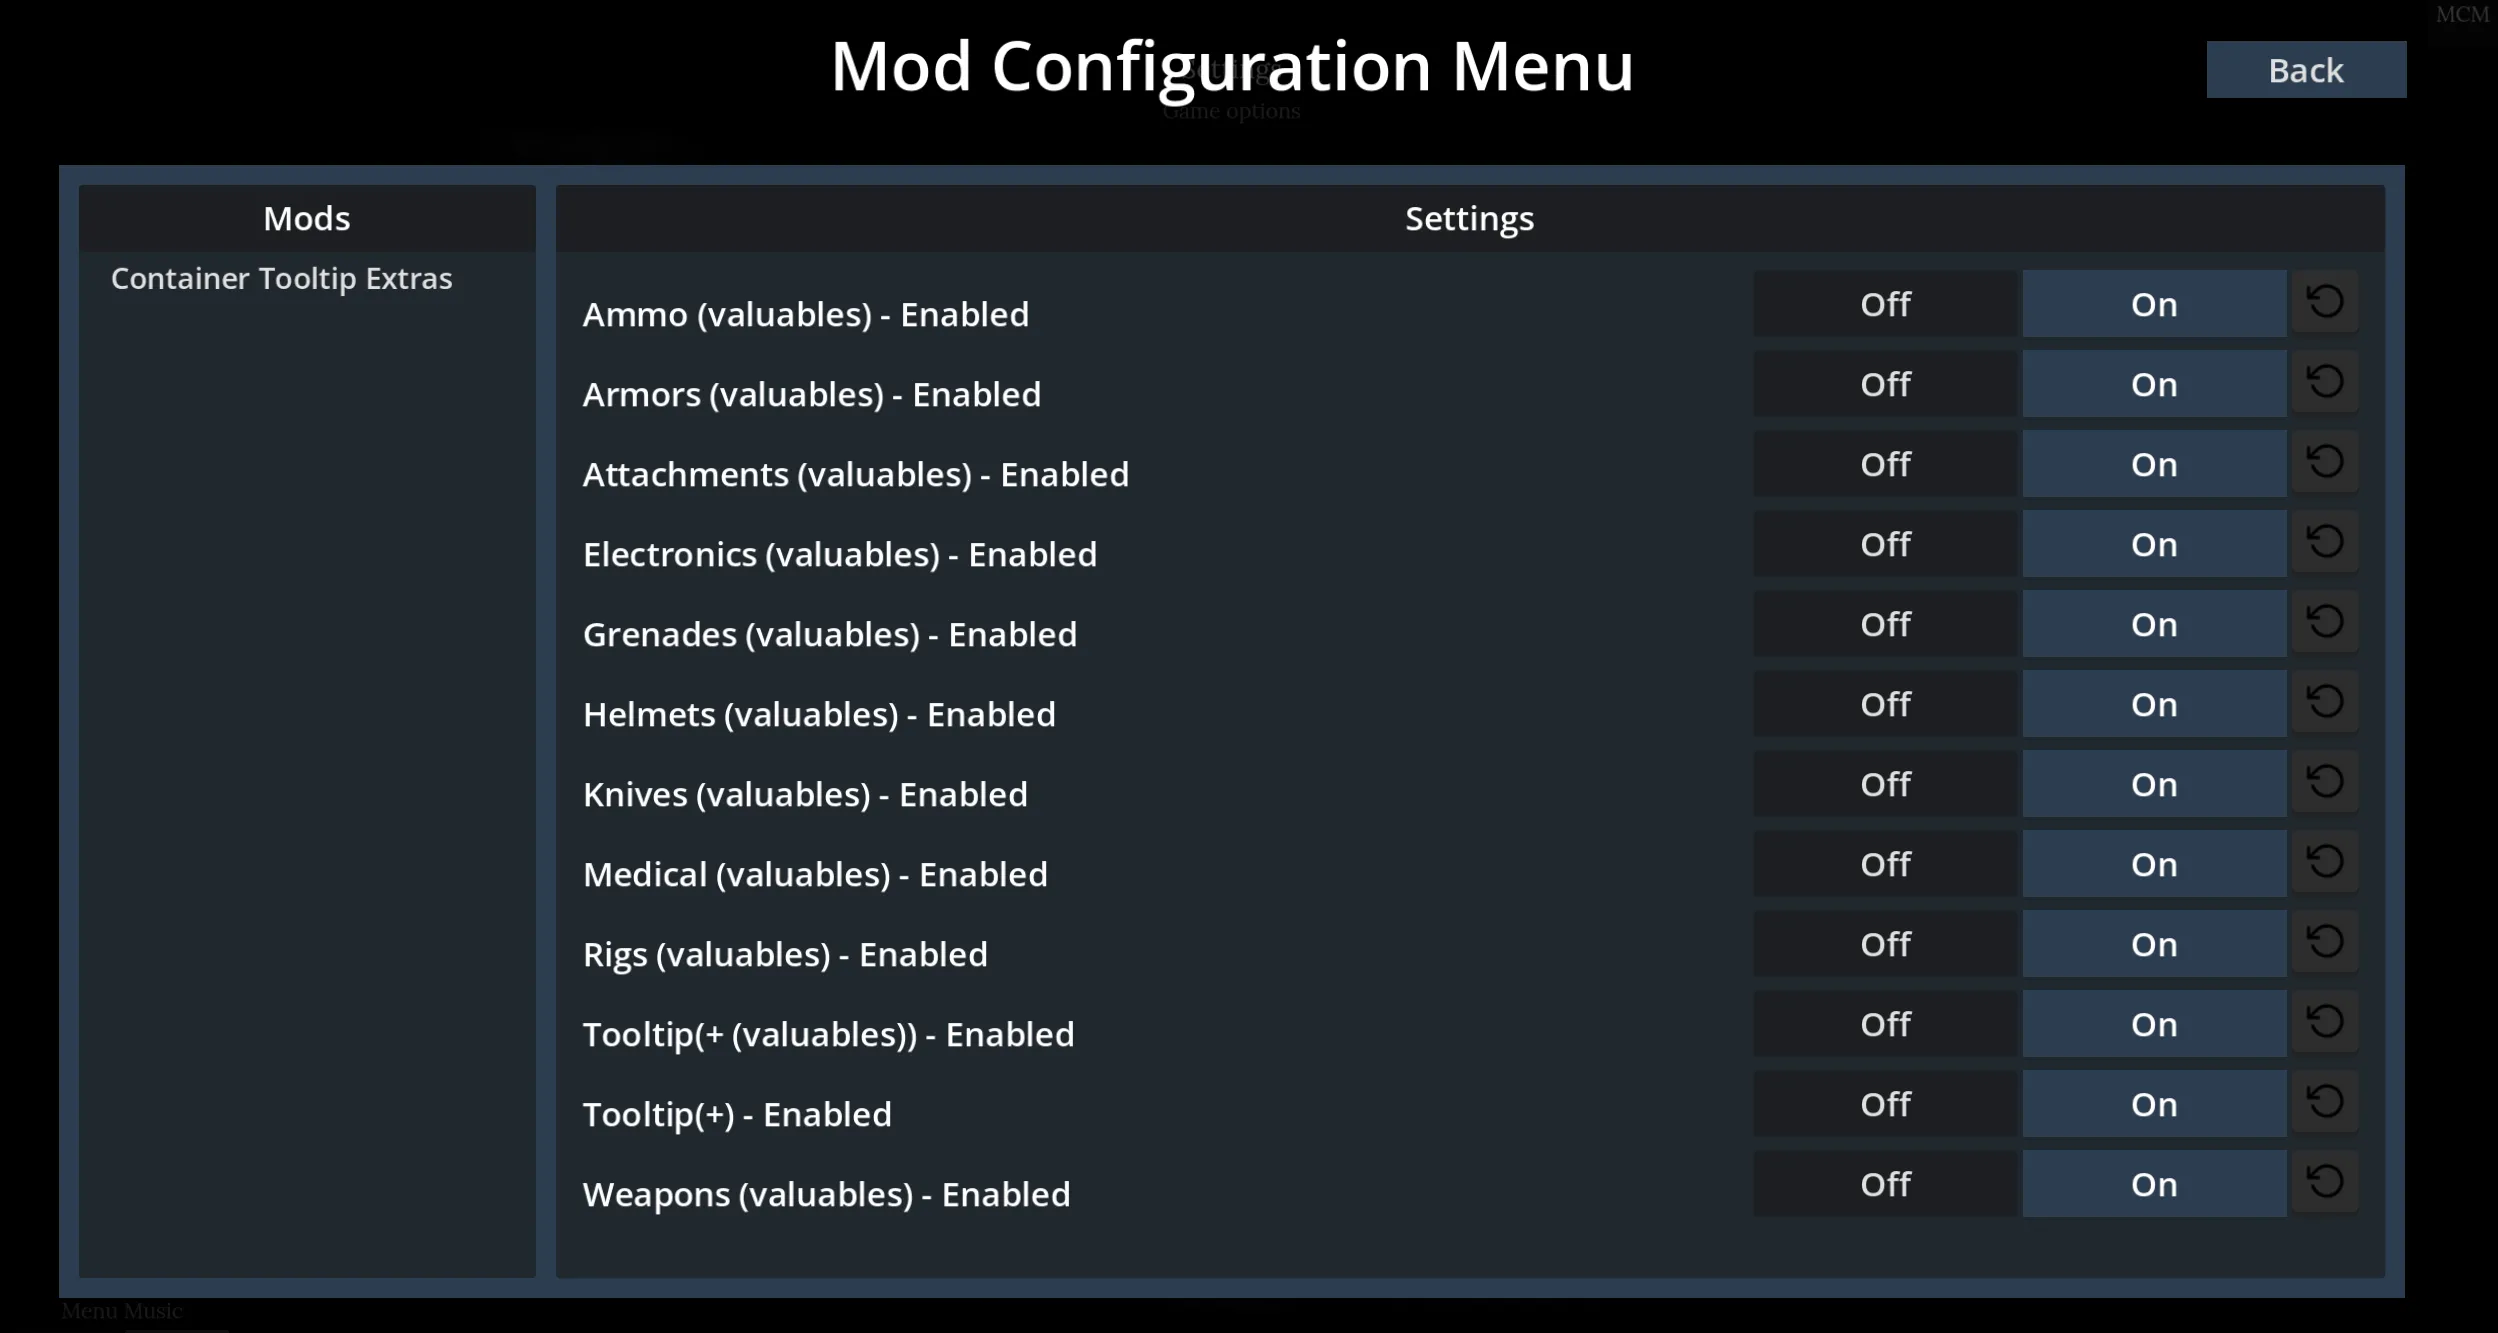Disable Weapons (valuables) with Off
The image size is (2498, 1333).
(x=1885, y=1184)
